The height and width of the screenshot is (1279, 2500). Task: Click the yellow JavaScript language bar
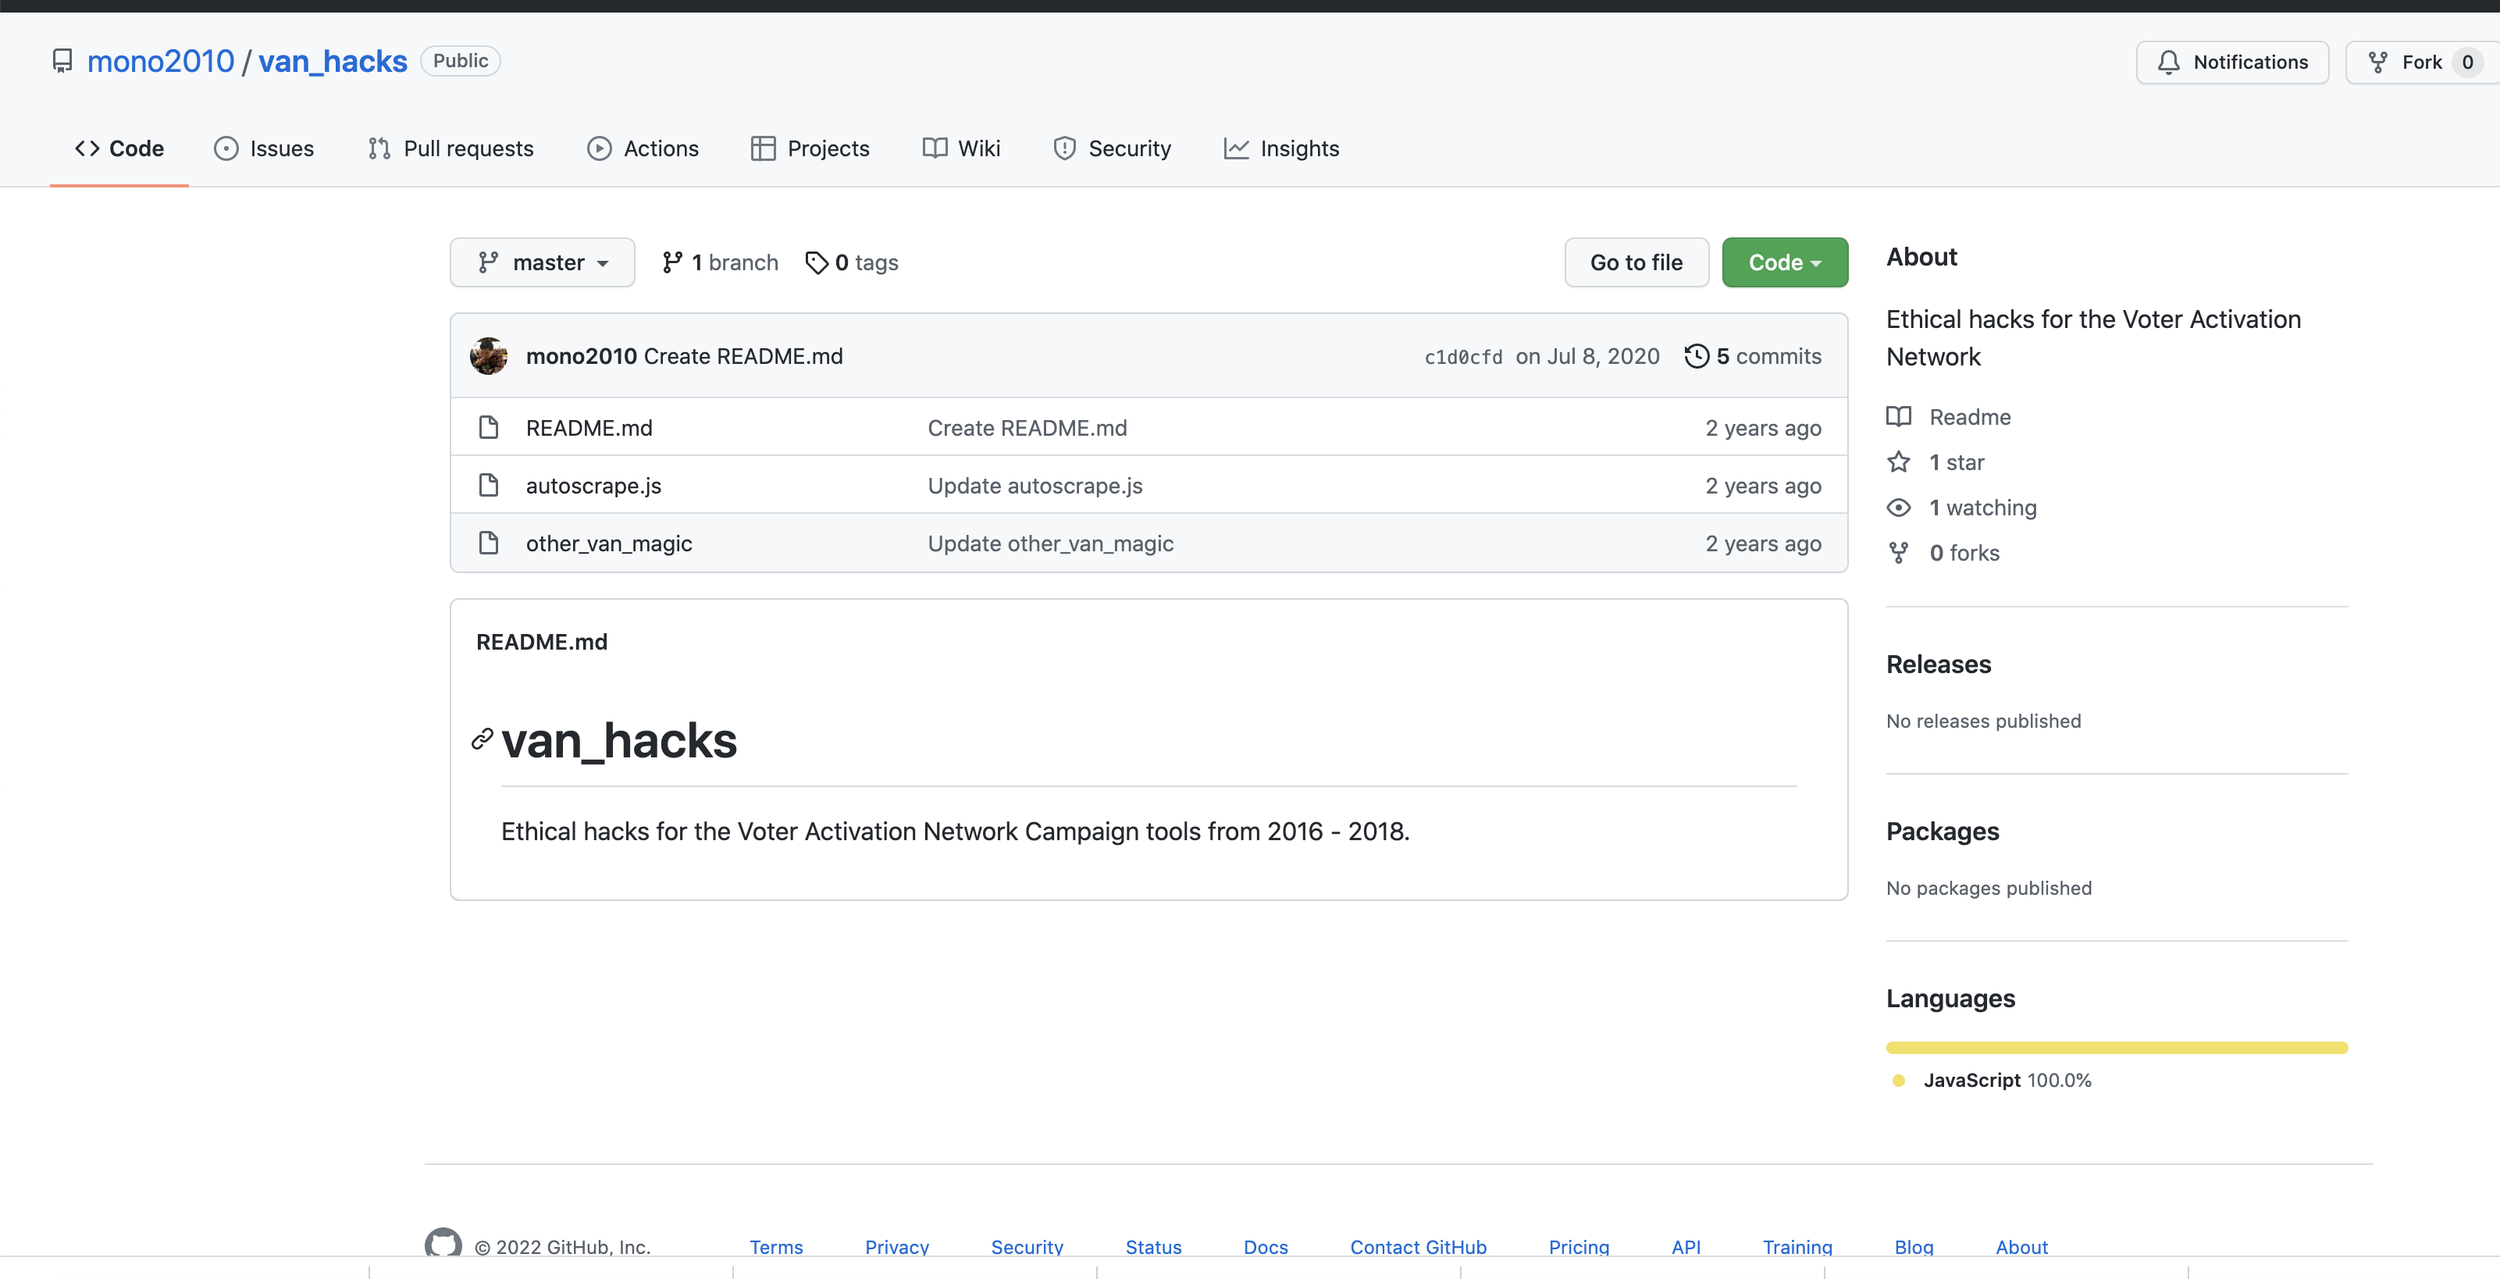pos(2116,1048)
